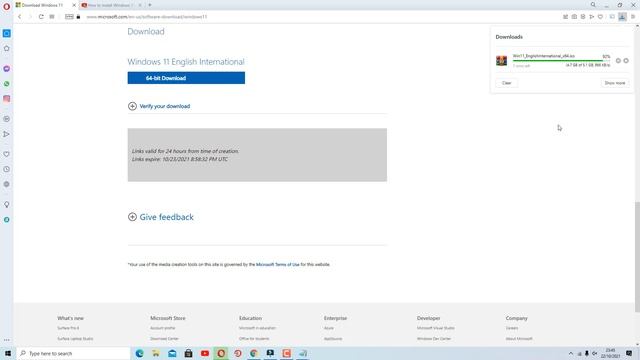
Task: Click the 'Company' footer heading
Action: [517, 318]
